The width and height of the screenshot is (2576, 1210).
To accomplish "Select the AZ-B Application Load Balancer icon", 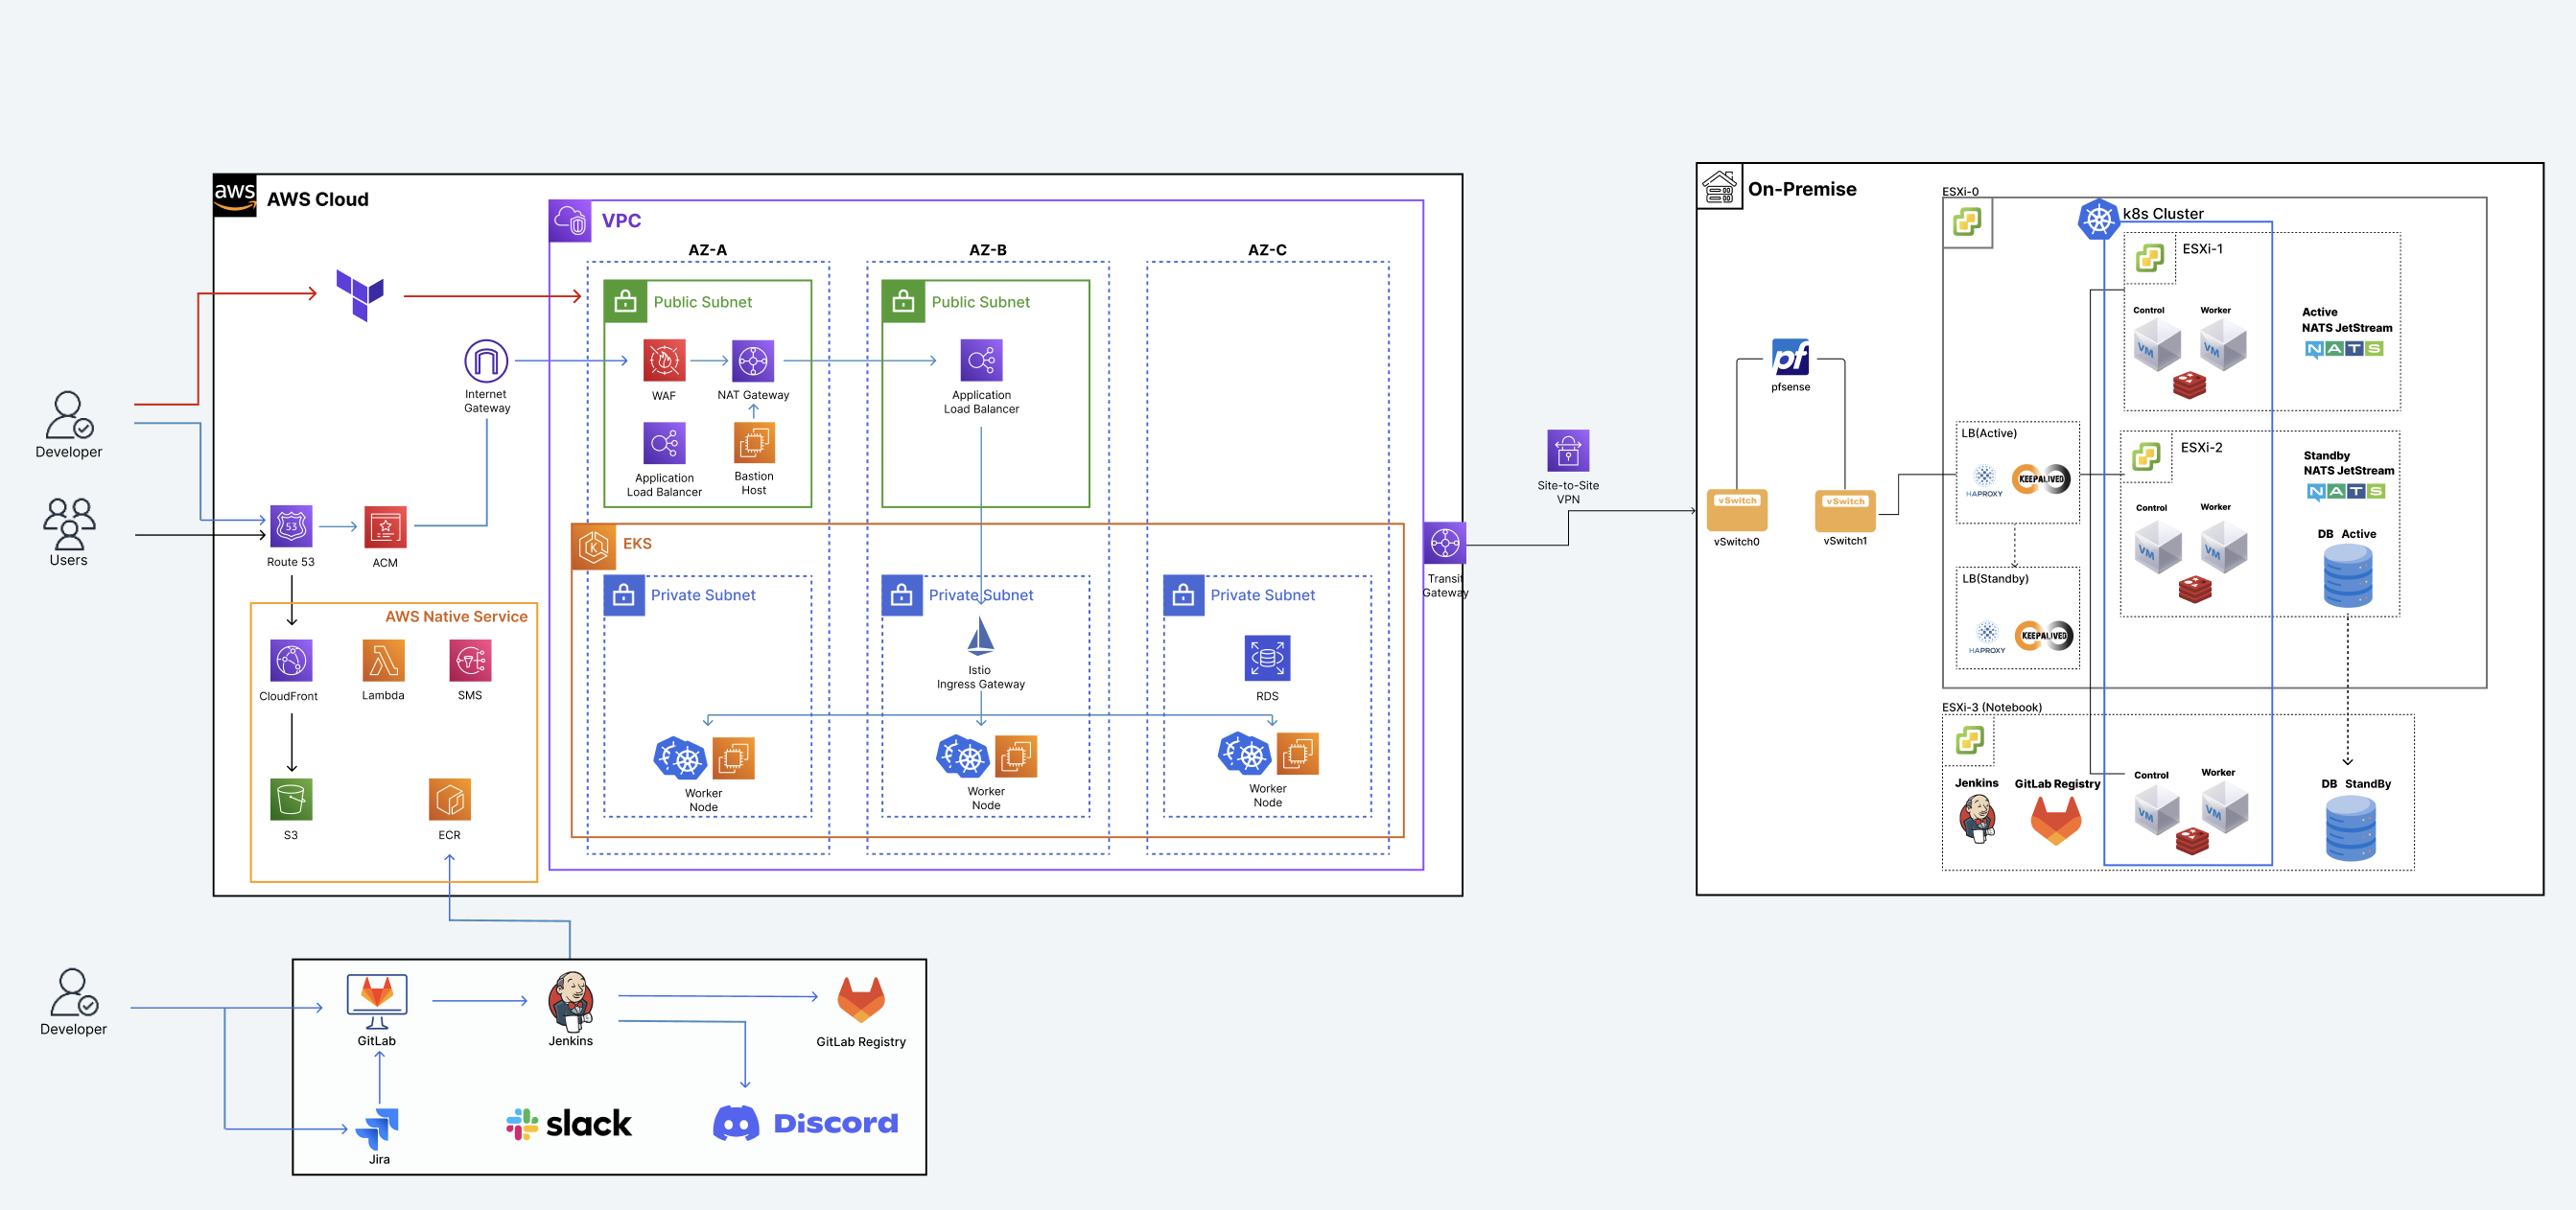I will [x=981, y=360].
